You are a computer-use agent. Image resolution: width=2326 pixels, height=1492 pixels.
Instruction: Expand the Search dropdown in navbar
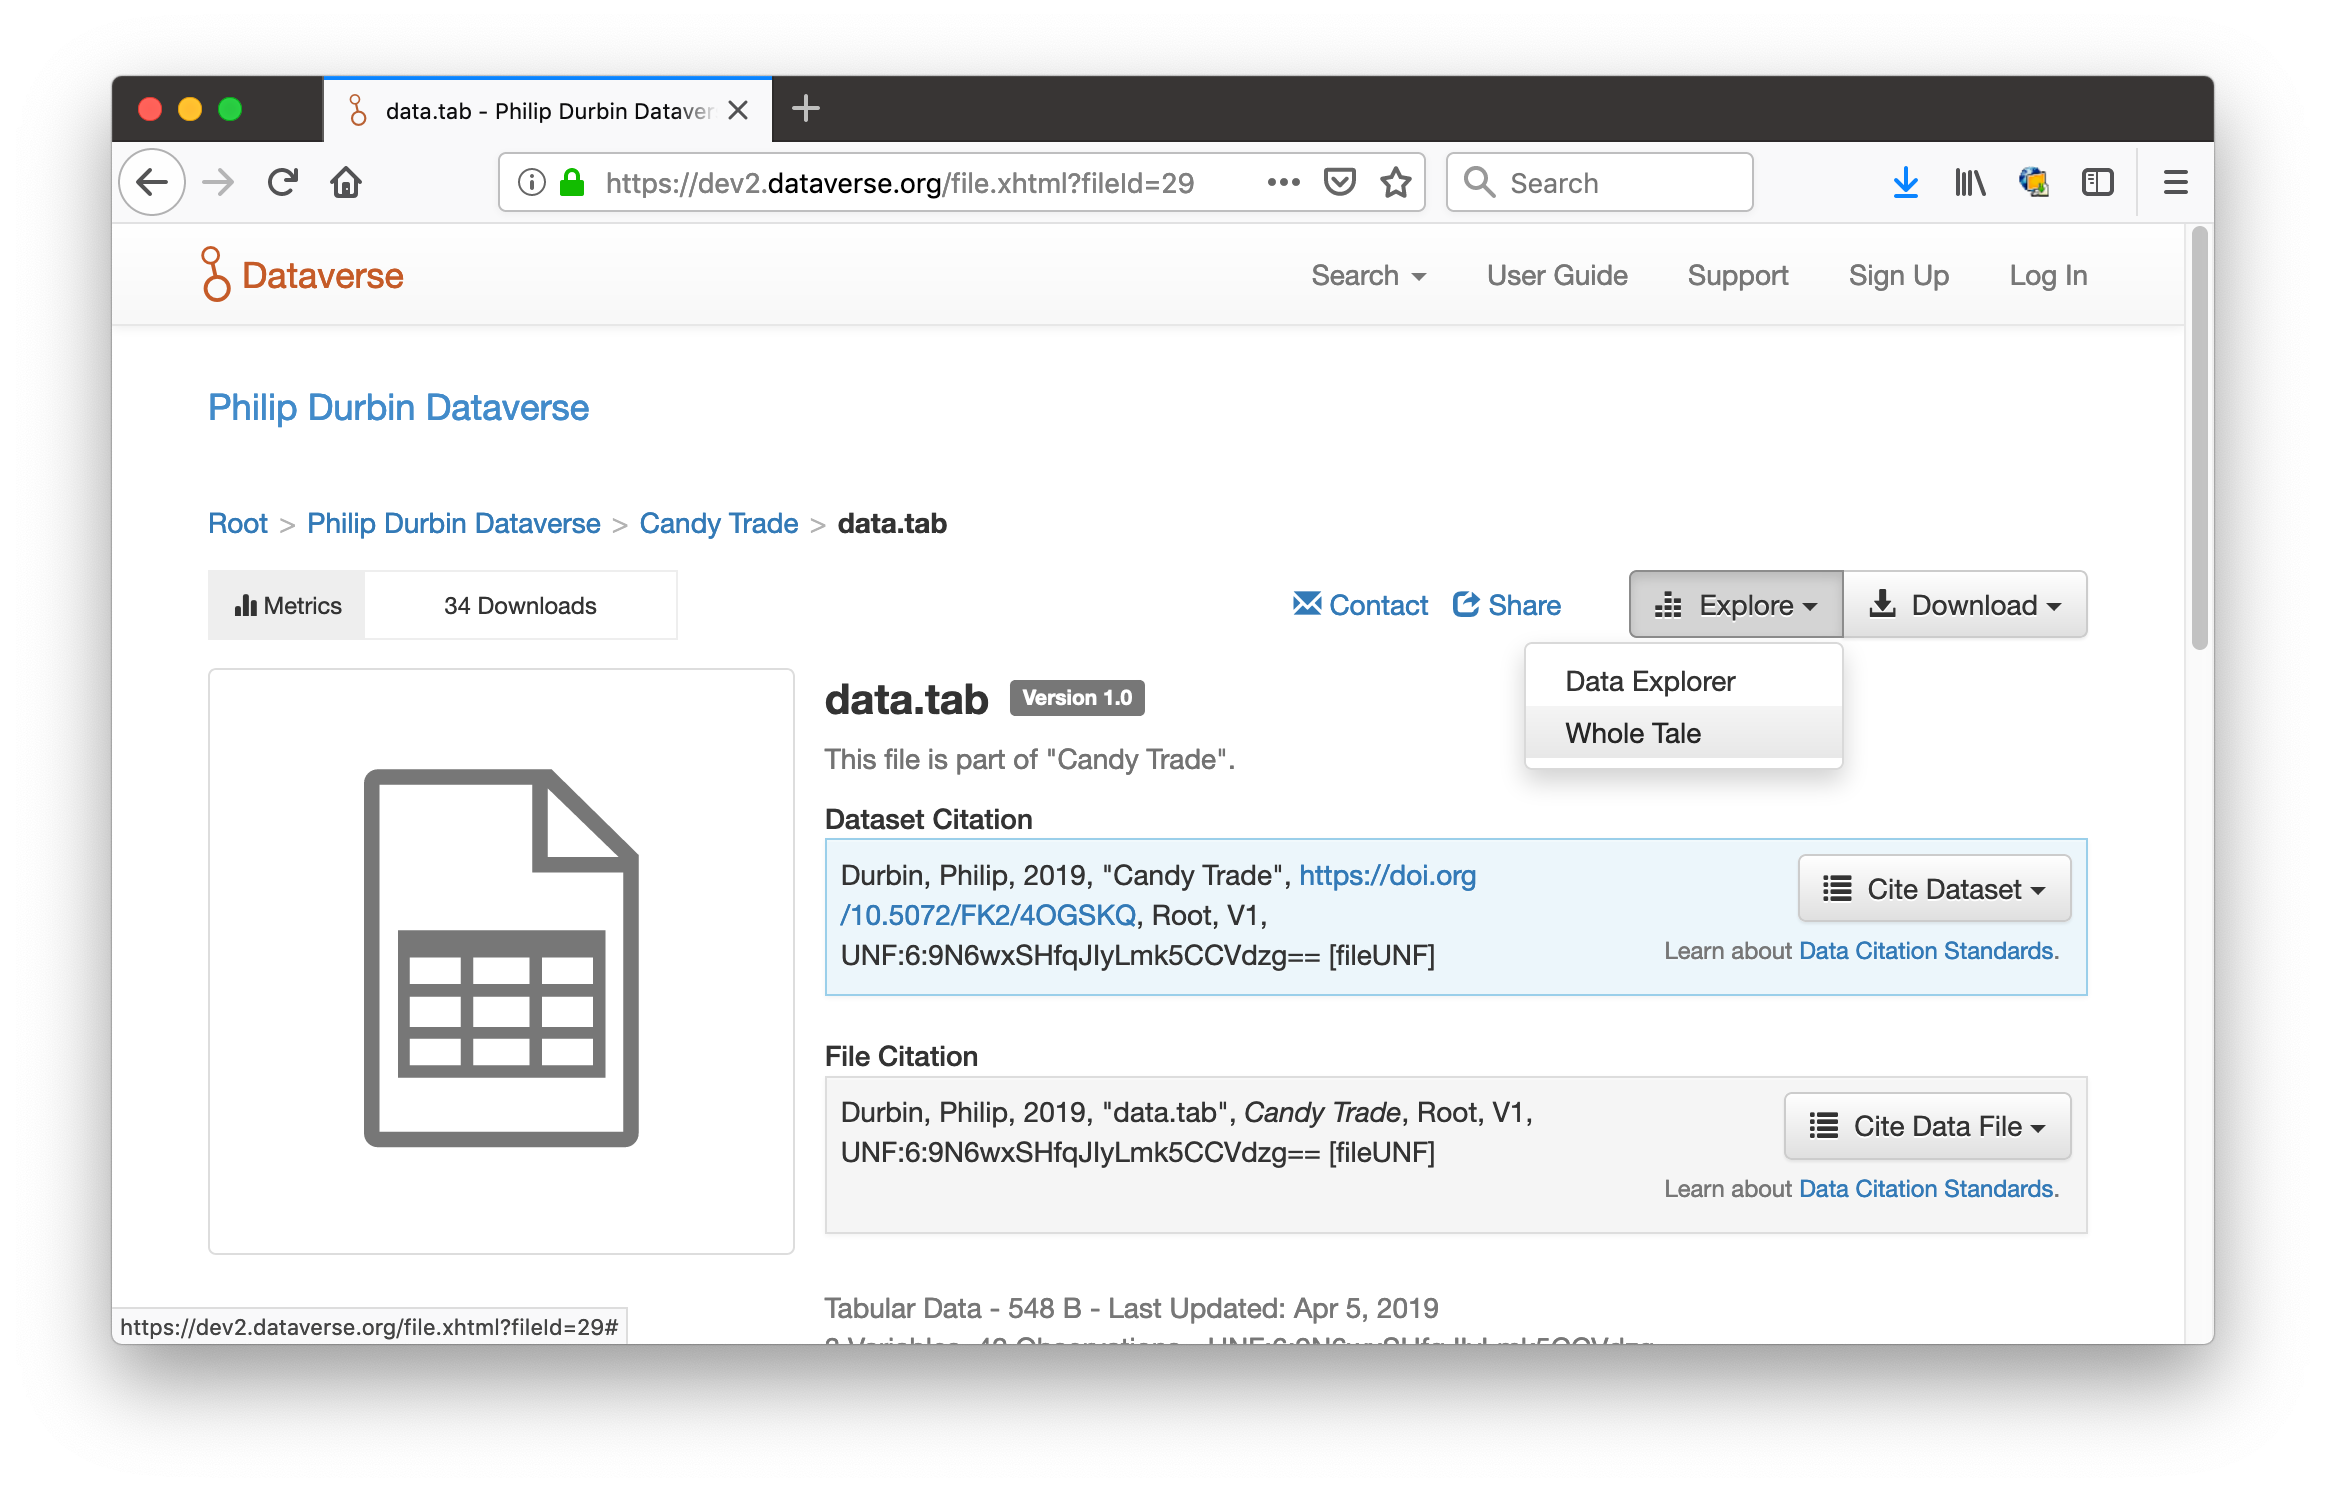click(1369, 276)
